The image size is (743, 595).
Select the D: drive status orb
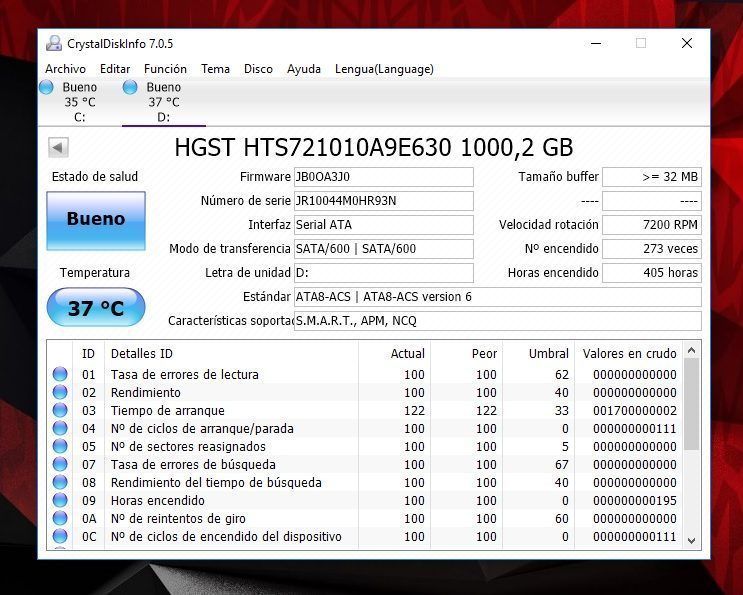point(130,88)
